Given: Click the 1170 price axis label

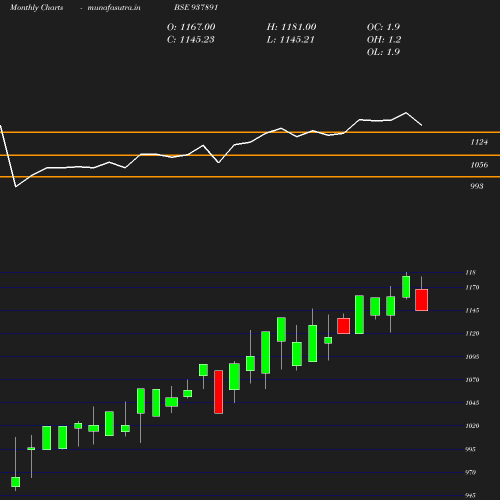Looking at the screenshot, I should point(472,287).
